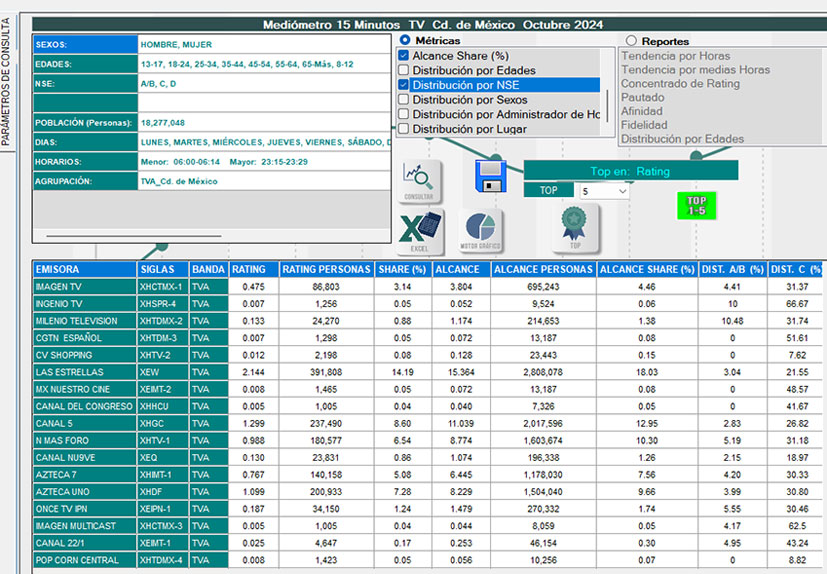Click the HORARIOS parameter label
Screen dimensions: 827x574
click(x=85, y=162)
